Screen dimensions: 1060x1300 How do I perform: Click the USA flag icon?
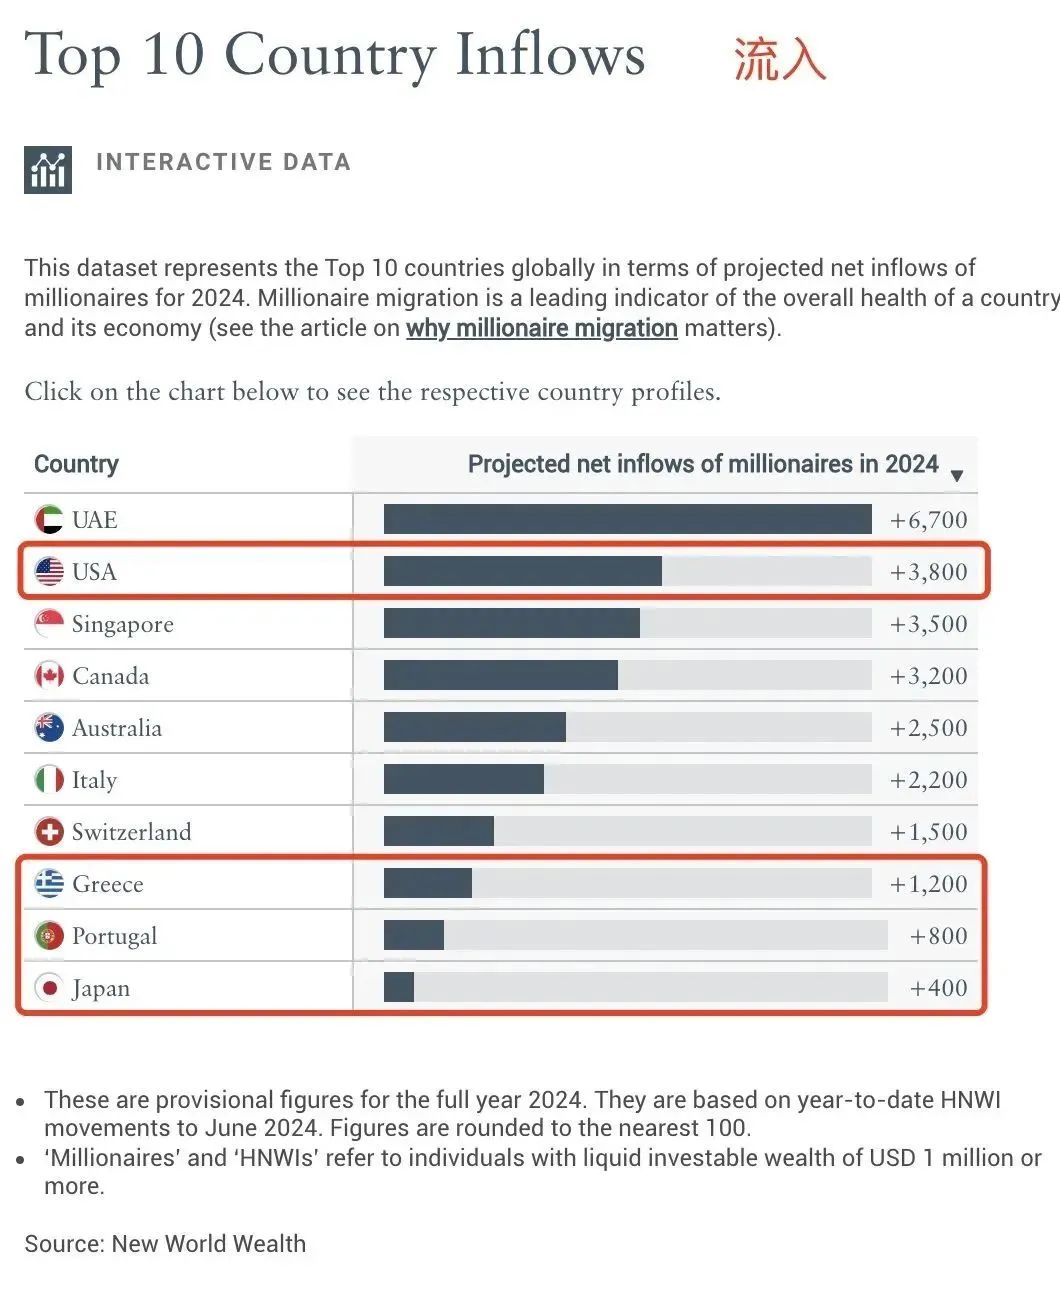click(x=49, y=571)
